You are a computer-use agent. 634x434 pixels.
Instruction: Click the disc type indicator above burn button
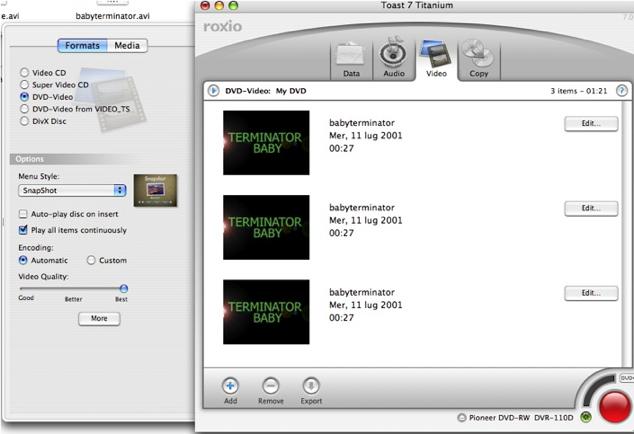click(626, 378)
